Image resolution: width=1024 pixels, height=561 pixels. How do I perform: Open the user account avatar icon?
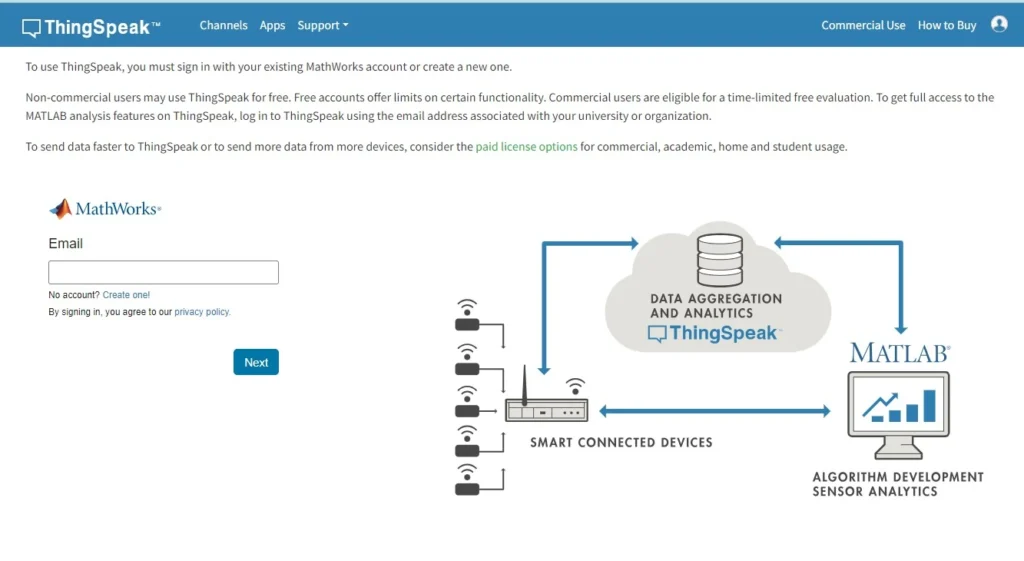tap(999, 24)
